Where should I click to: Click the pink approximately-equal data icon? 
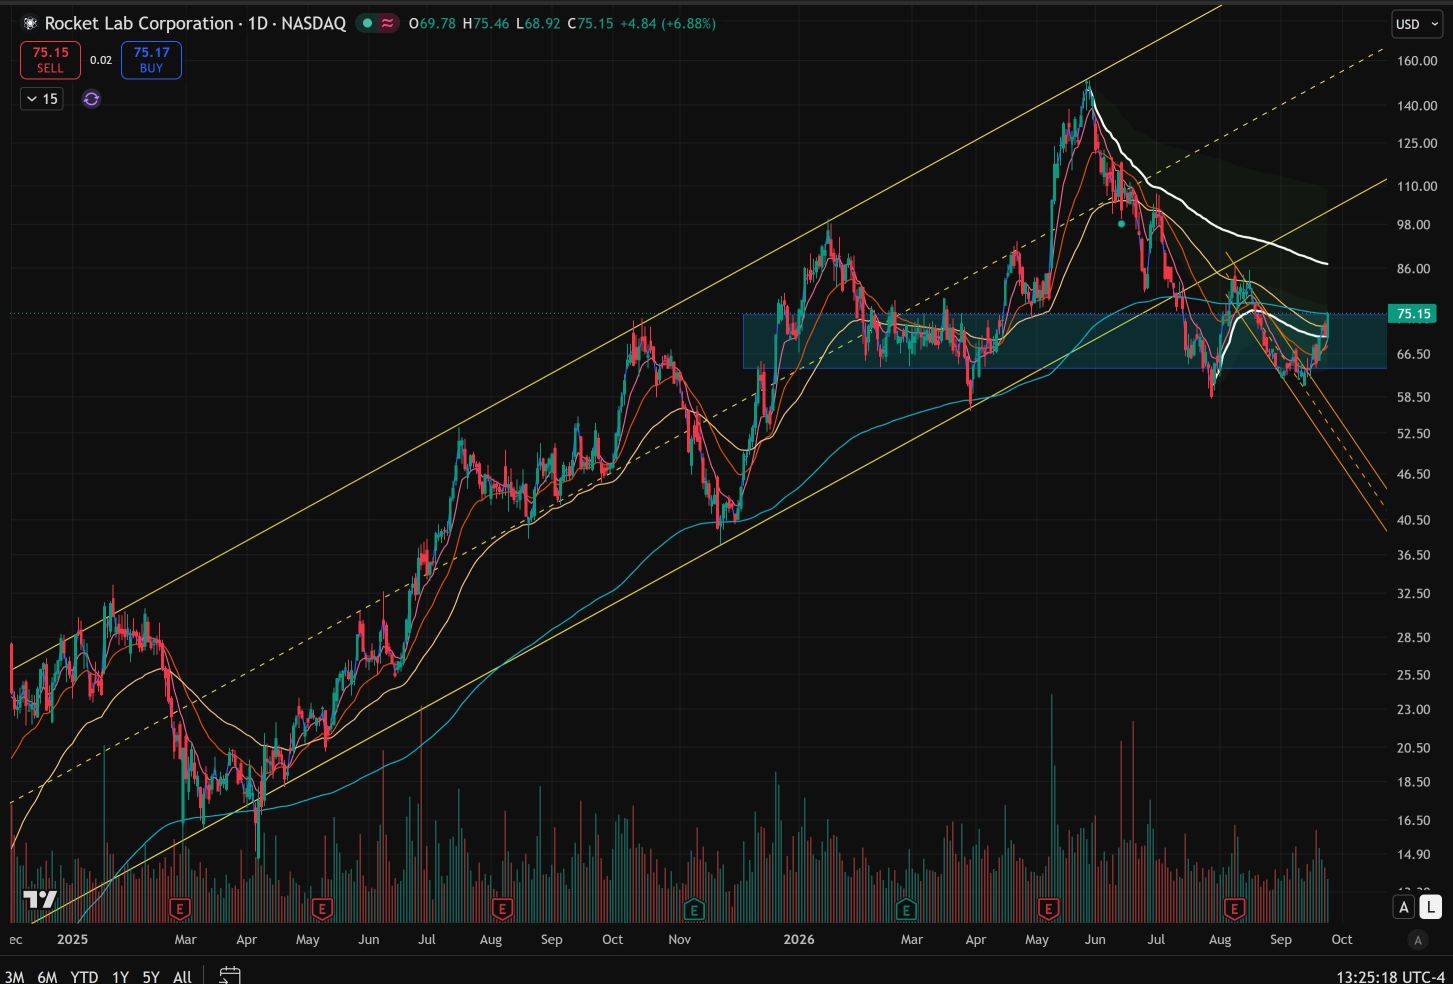pyautogui.click(x=387, y=23)
